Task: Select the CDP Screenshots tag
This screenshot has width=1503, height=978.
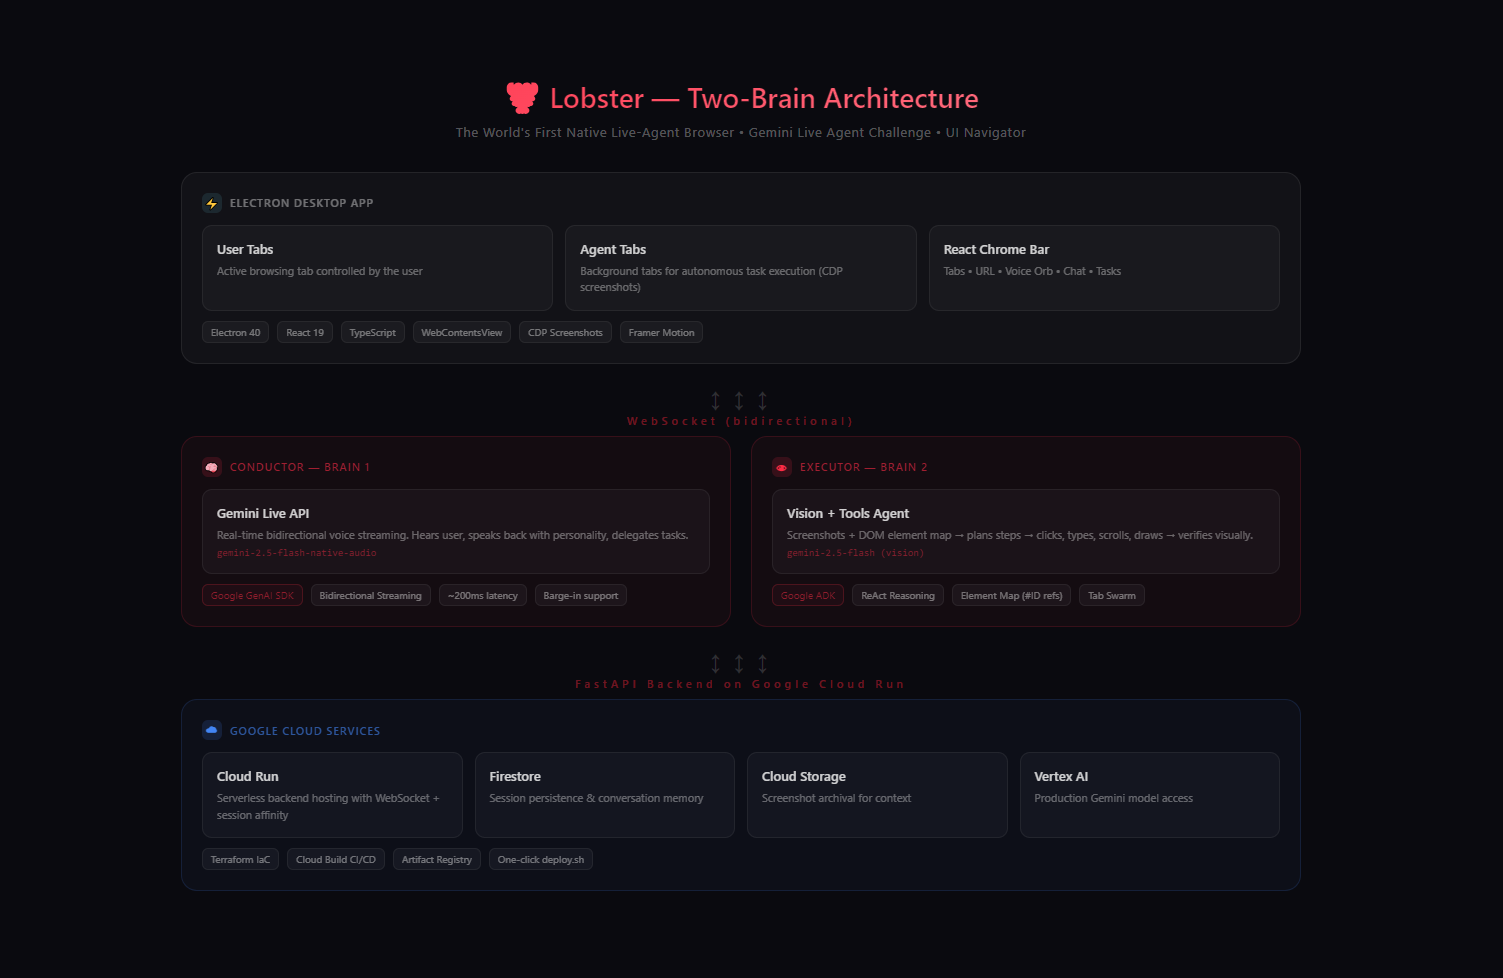Action: pos(565,332)
